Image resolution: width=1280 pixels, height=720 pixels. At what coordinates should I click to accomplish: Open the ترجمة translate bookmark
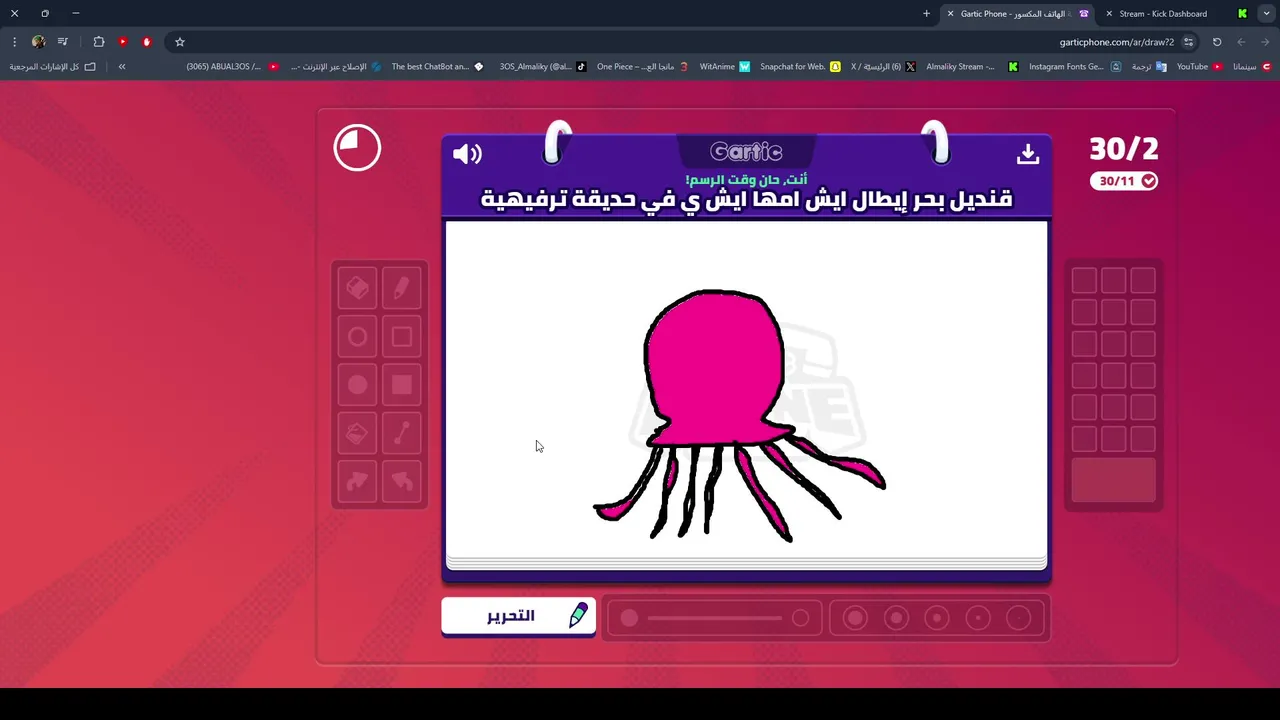point(1149,67)
